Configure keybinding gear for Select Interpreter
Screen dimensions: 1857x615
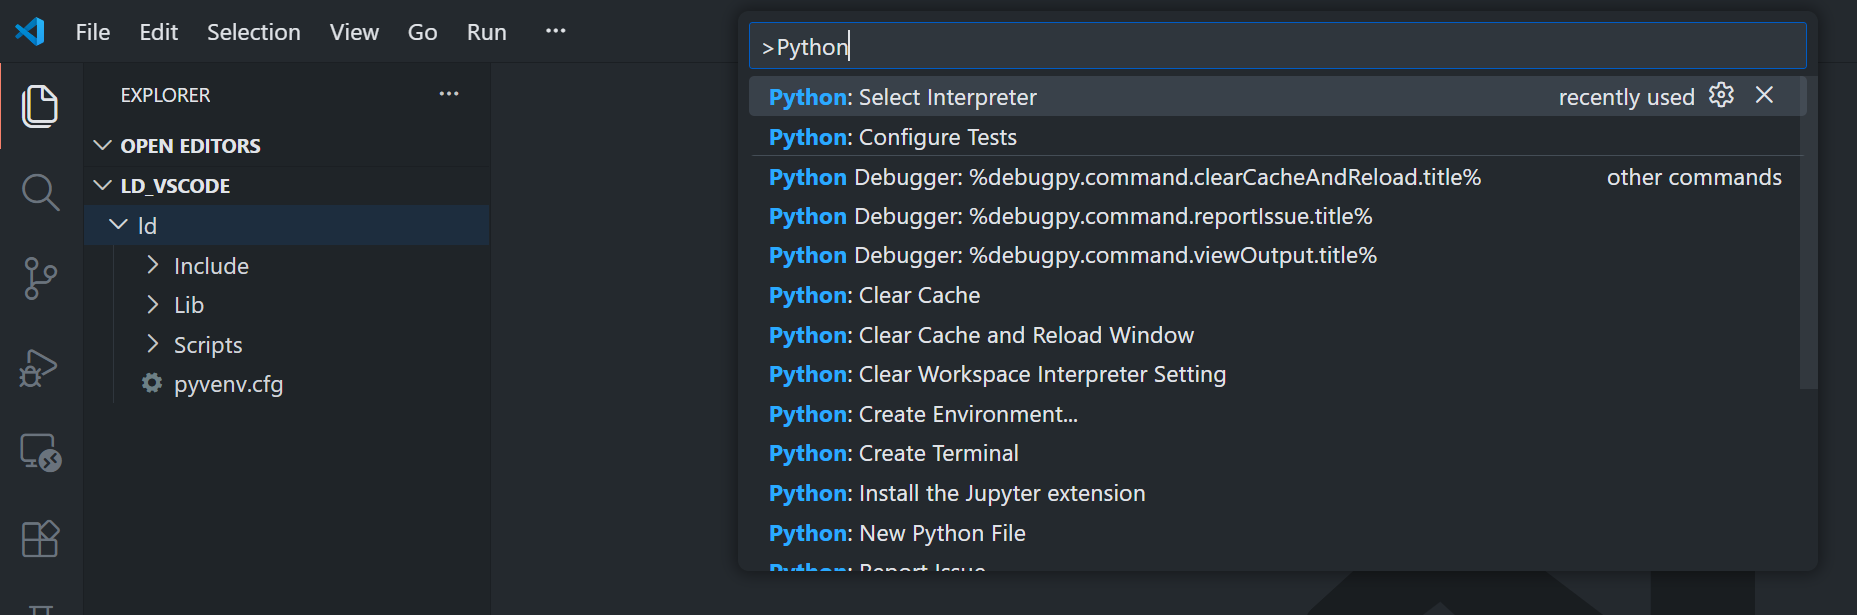[1721, 96]
